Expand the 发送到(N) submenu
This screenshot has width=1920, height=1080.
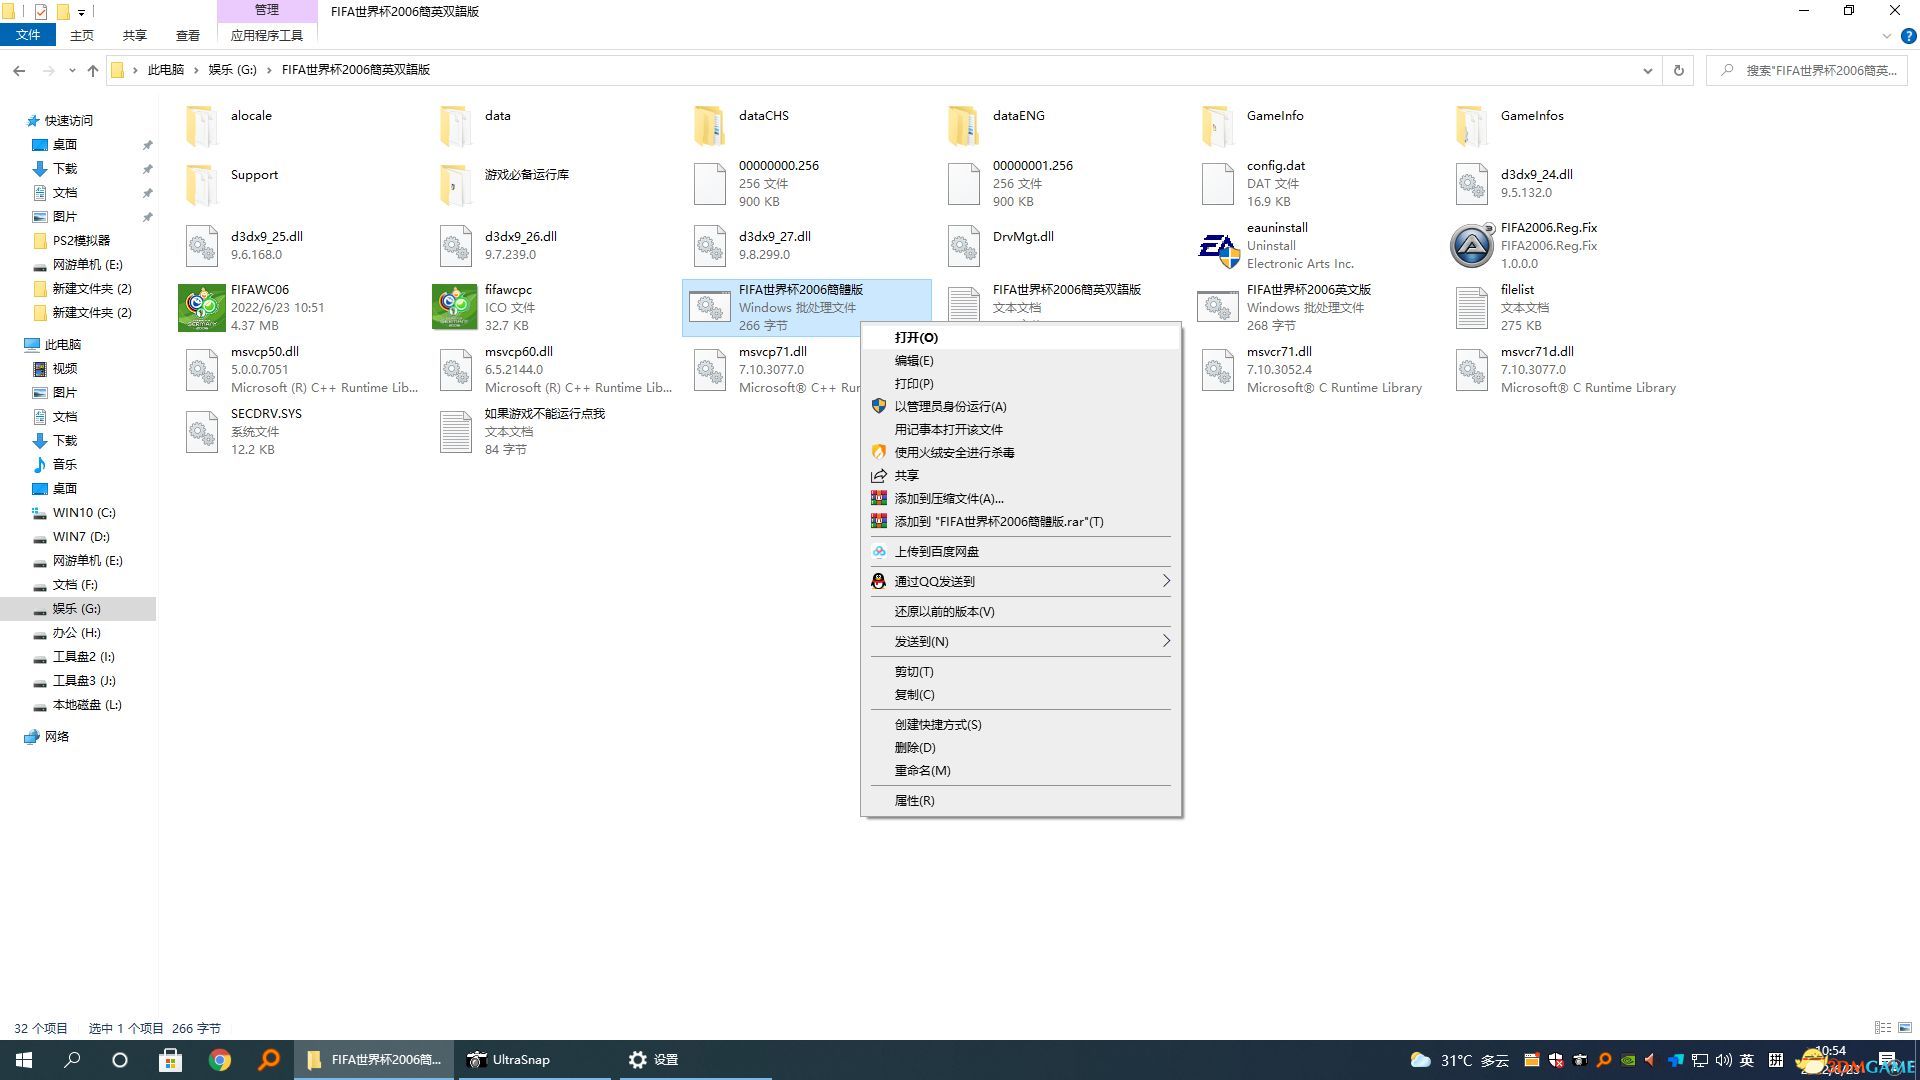click(x=1021, y=642)
